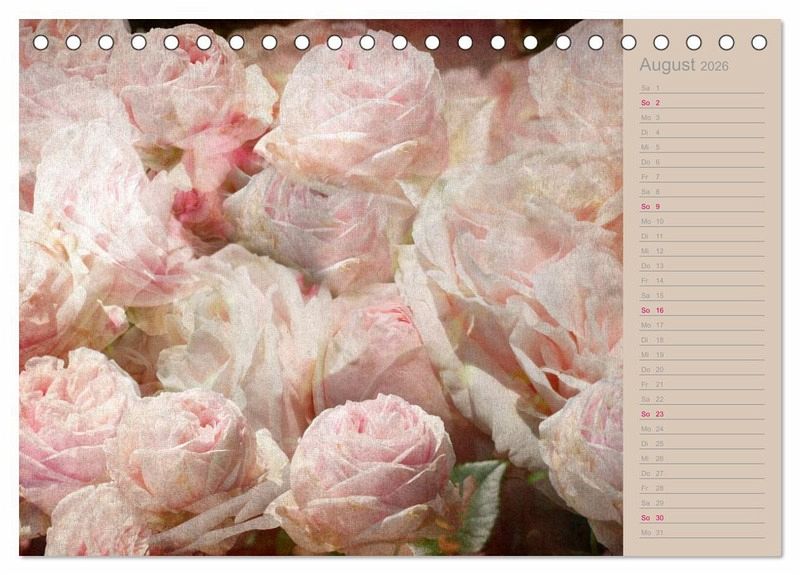
Task: Select Do 20 date row
Action: point(700,369)
